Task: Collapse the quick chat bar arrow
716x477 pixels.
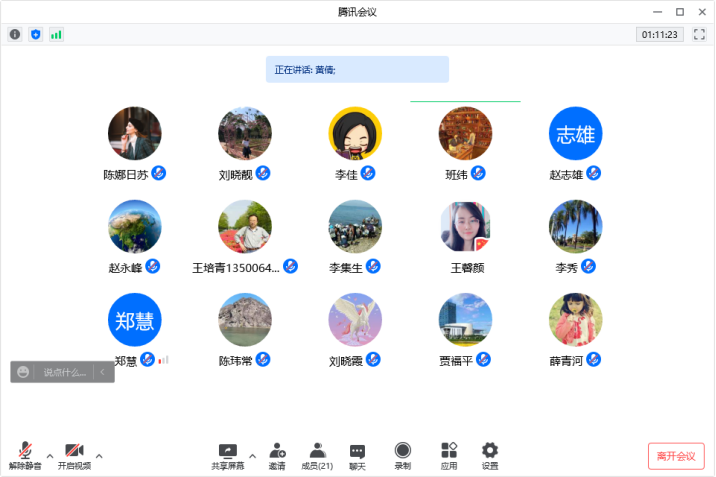Action: click(x=102, y=372)
